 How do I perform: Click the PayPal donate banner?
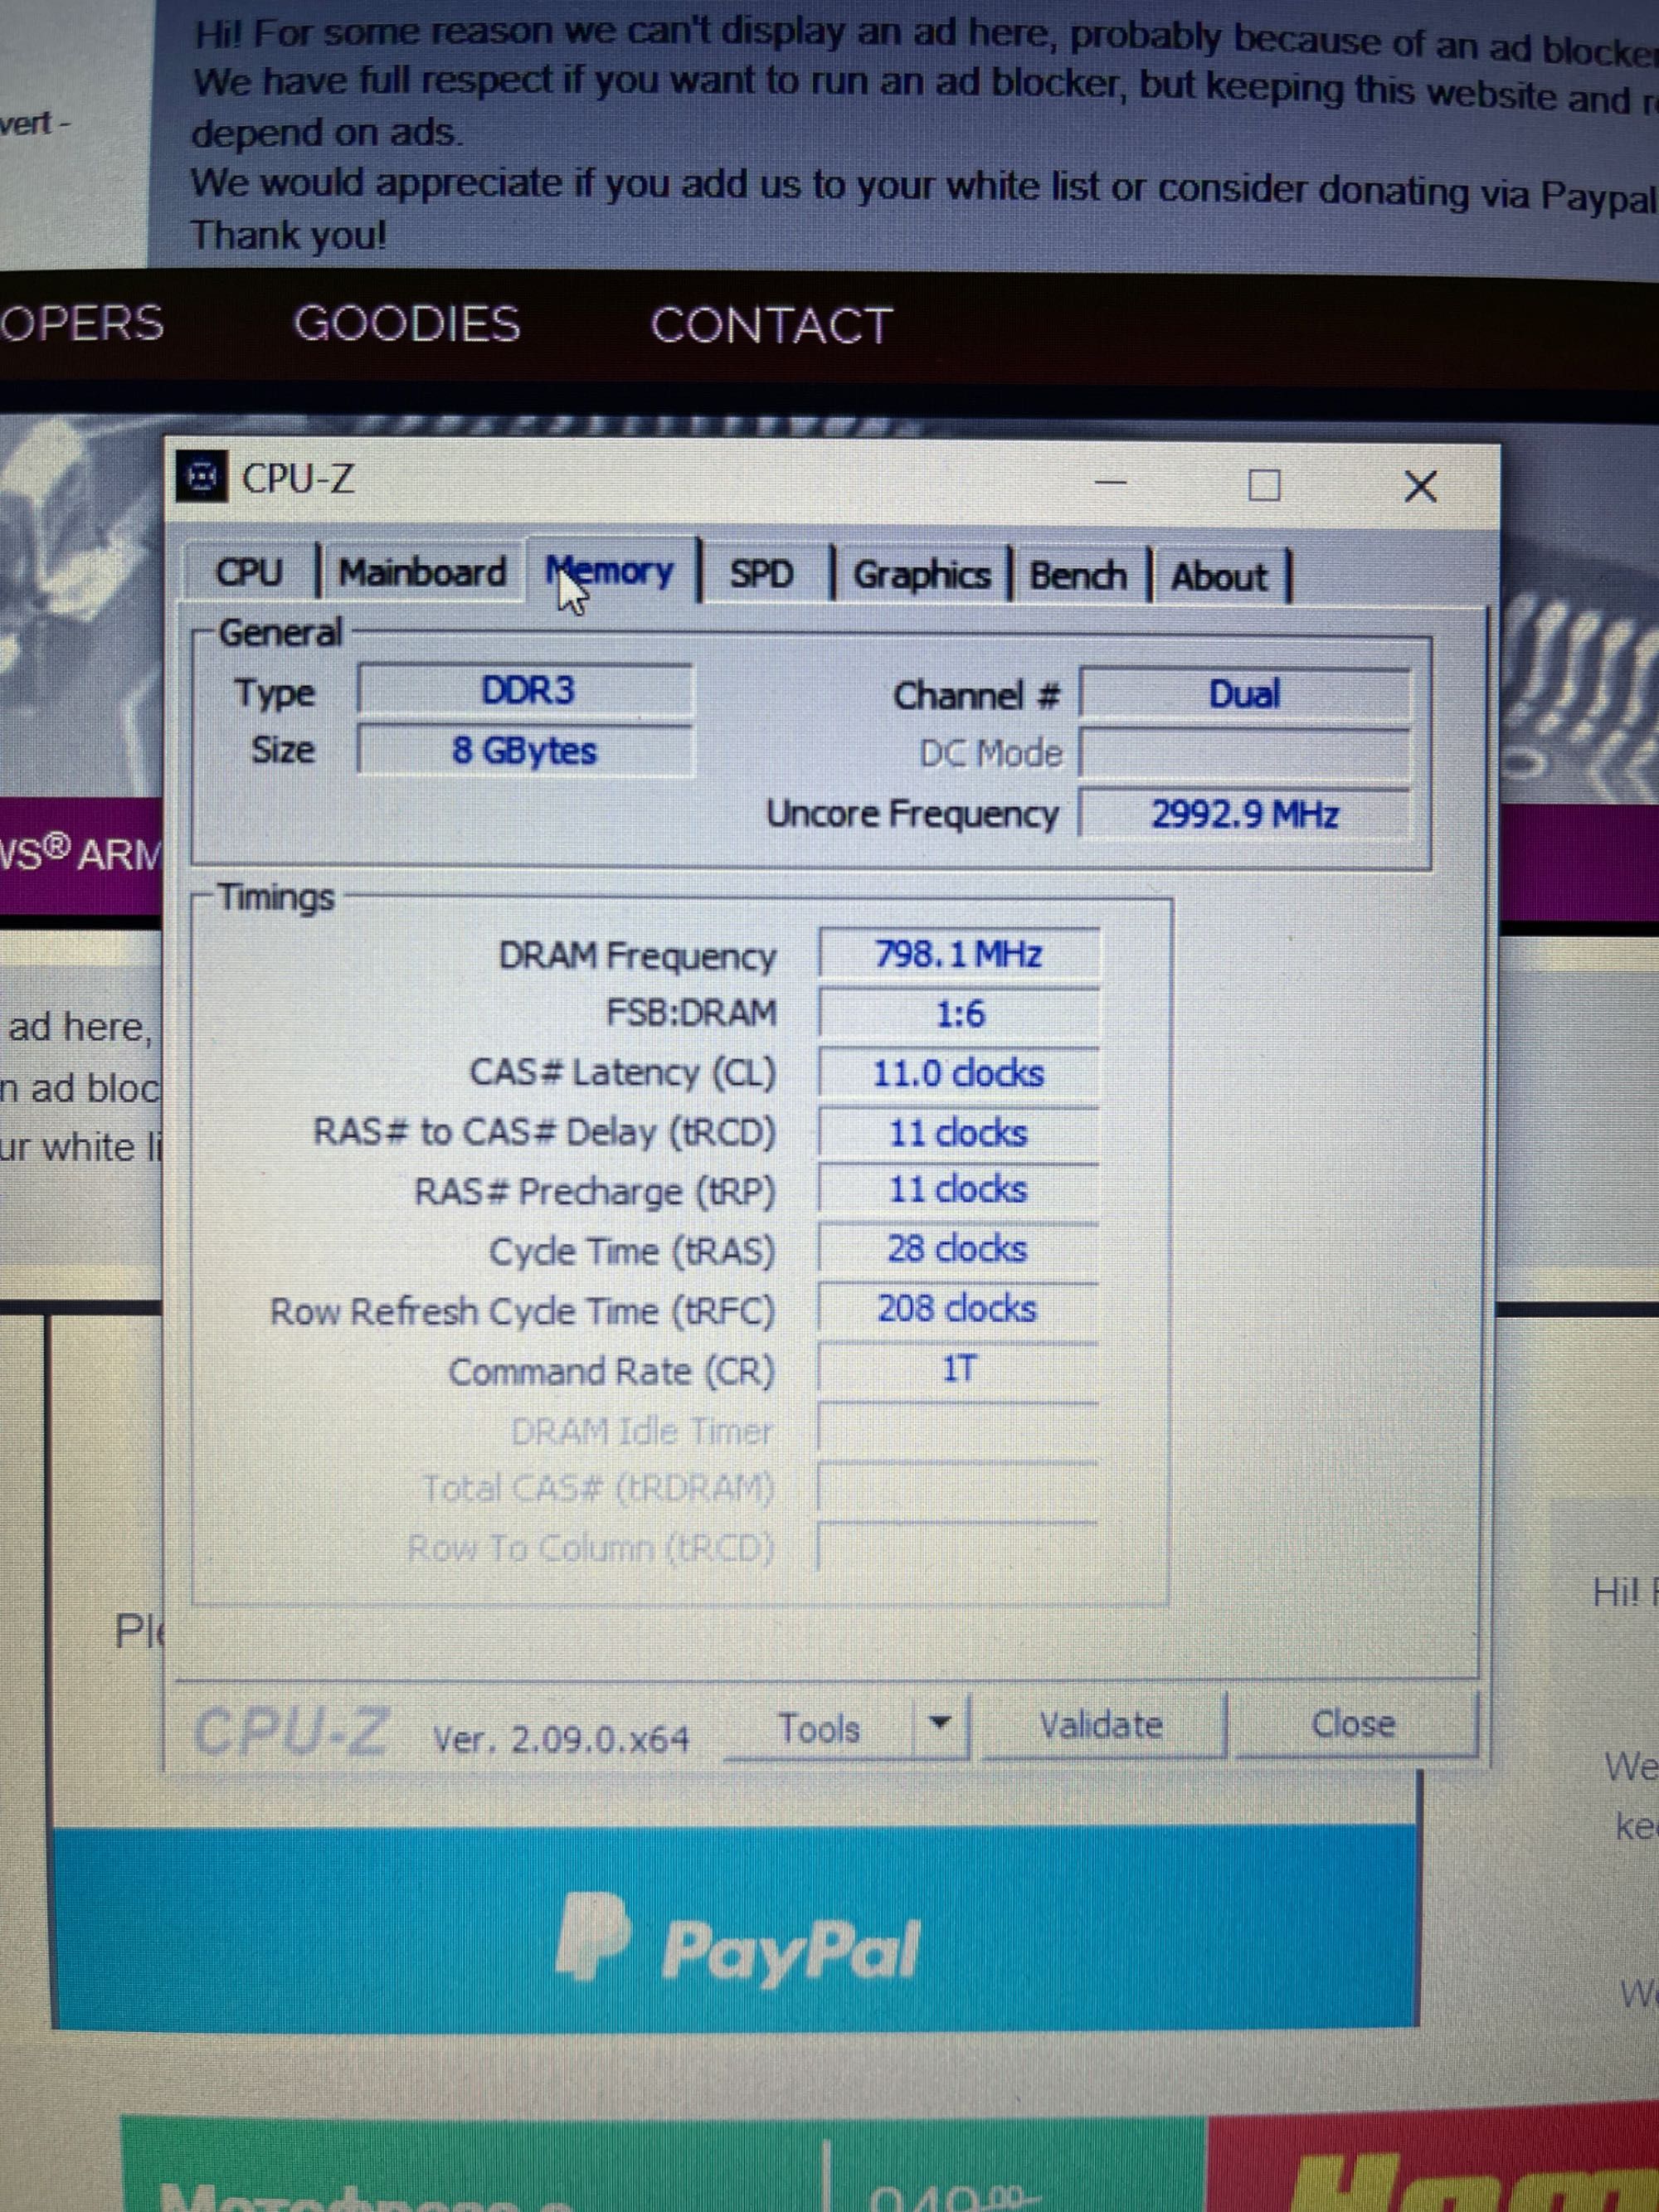pyautogui.click(x=735, y=1931)
